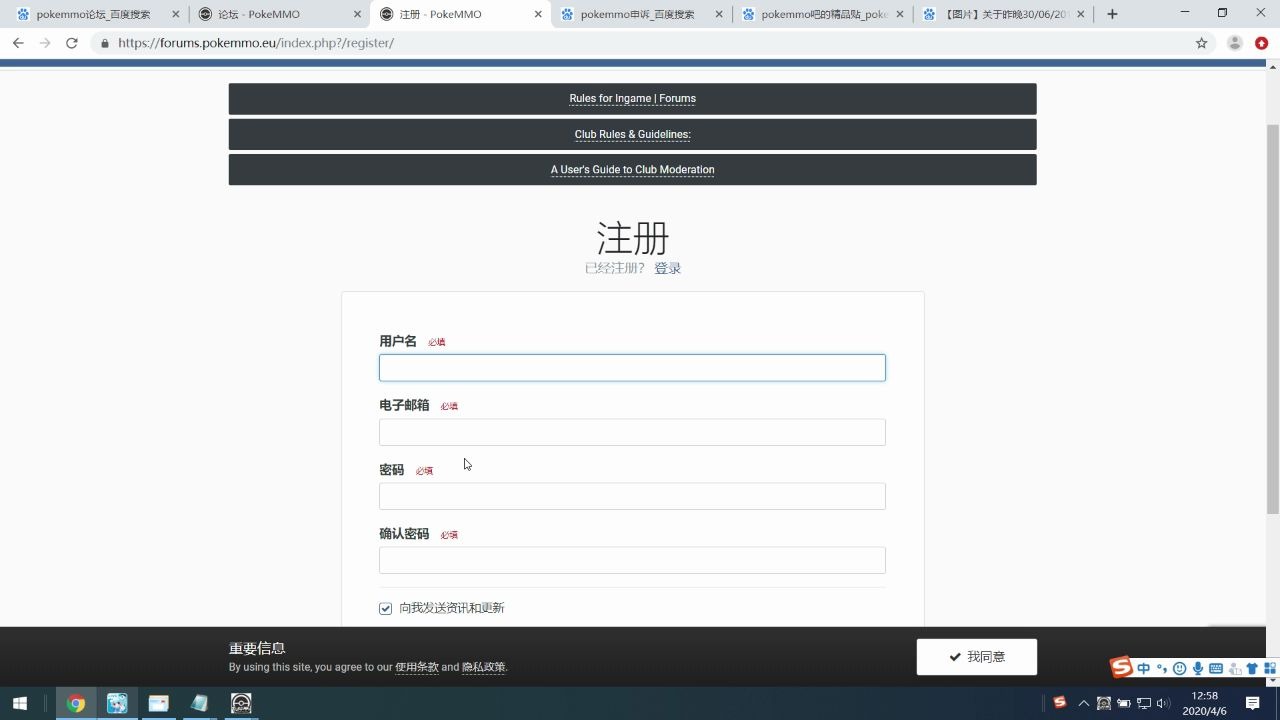Click Sogou icon in system tray
Screen dimensions: 1280x720
(1060, 703)
